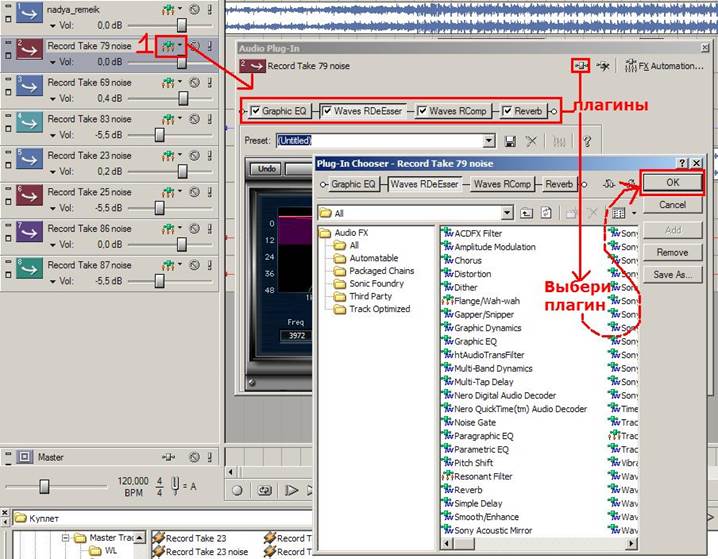Solo the Record Take 23 noise track
Image resolution: width=718 pixels, height=559 pixels.
coord(210,156)
